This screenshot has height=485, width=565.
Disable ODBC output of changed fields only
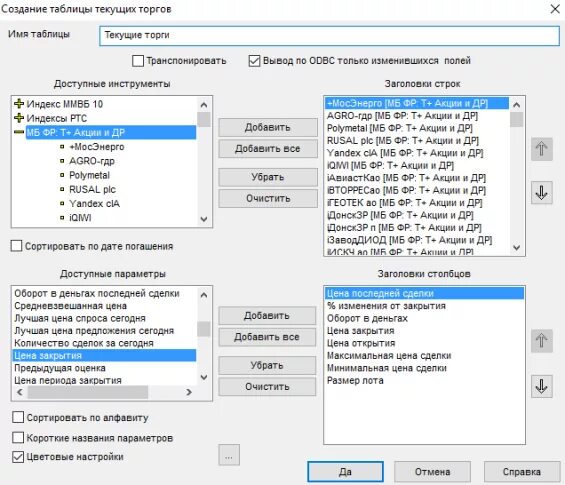tap(254, 61)
